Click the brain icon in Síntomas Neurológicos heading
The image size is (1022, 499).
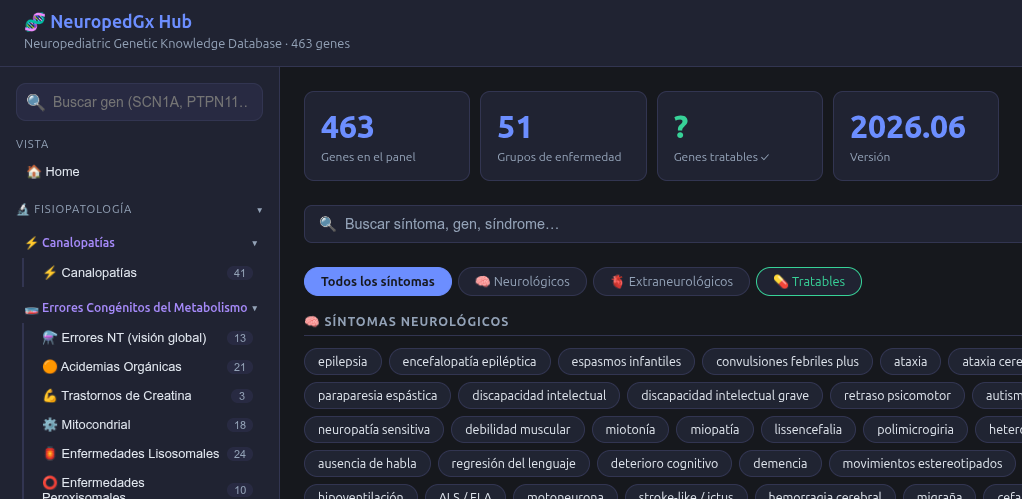pos(312,322)
